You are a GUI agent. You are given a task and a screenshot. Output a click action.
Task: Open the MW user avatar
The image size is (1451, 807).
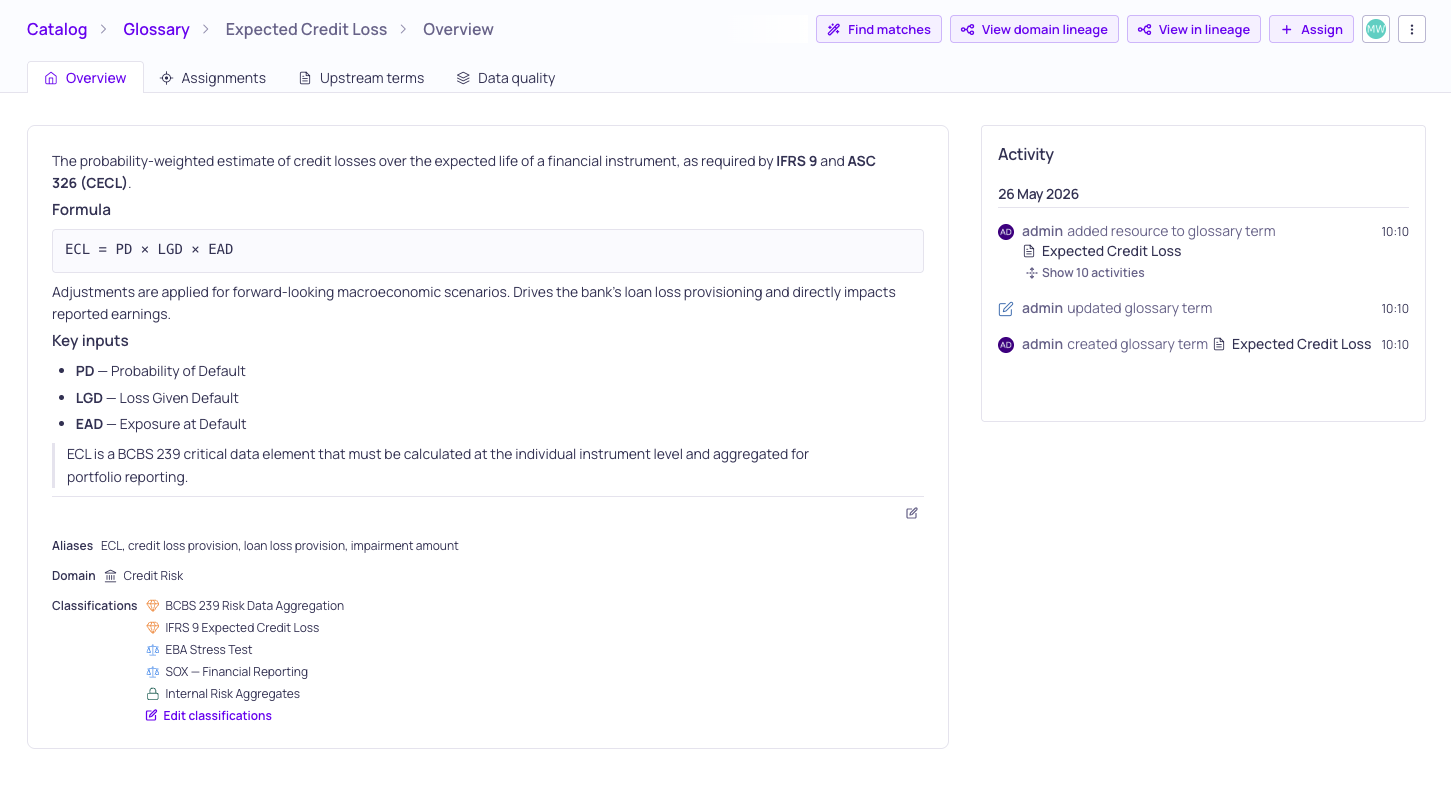[1376, 30]
